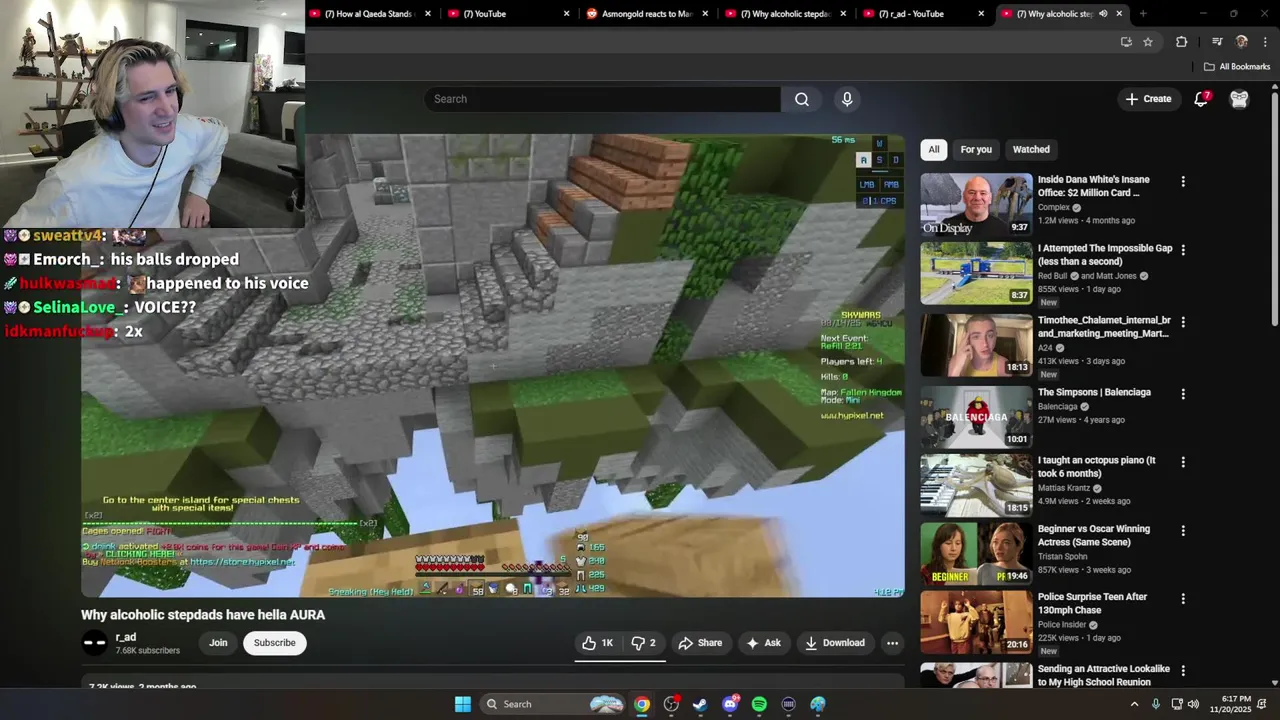The image size is (1280, 720).
Task: Open r_ad channel name link
Action: tap(126, 637)
